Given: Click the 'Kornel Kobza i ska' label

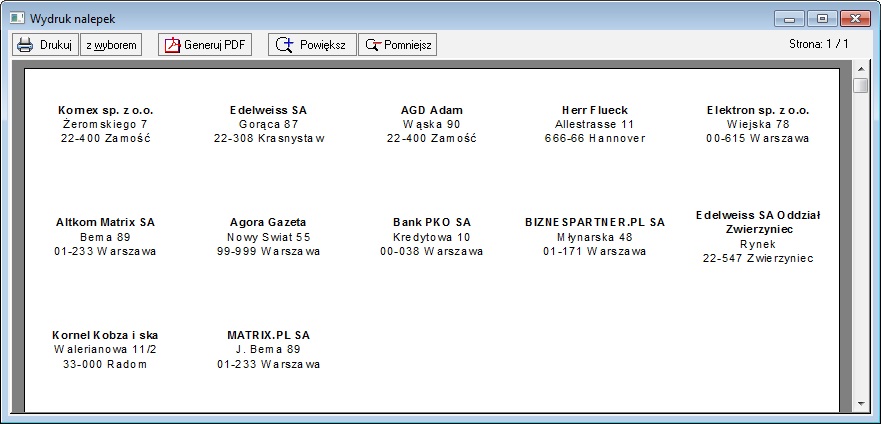Looking at the screenshot, I should coord(105,335).
